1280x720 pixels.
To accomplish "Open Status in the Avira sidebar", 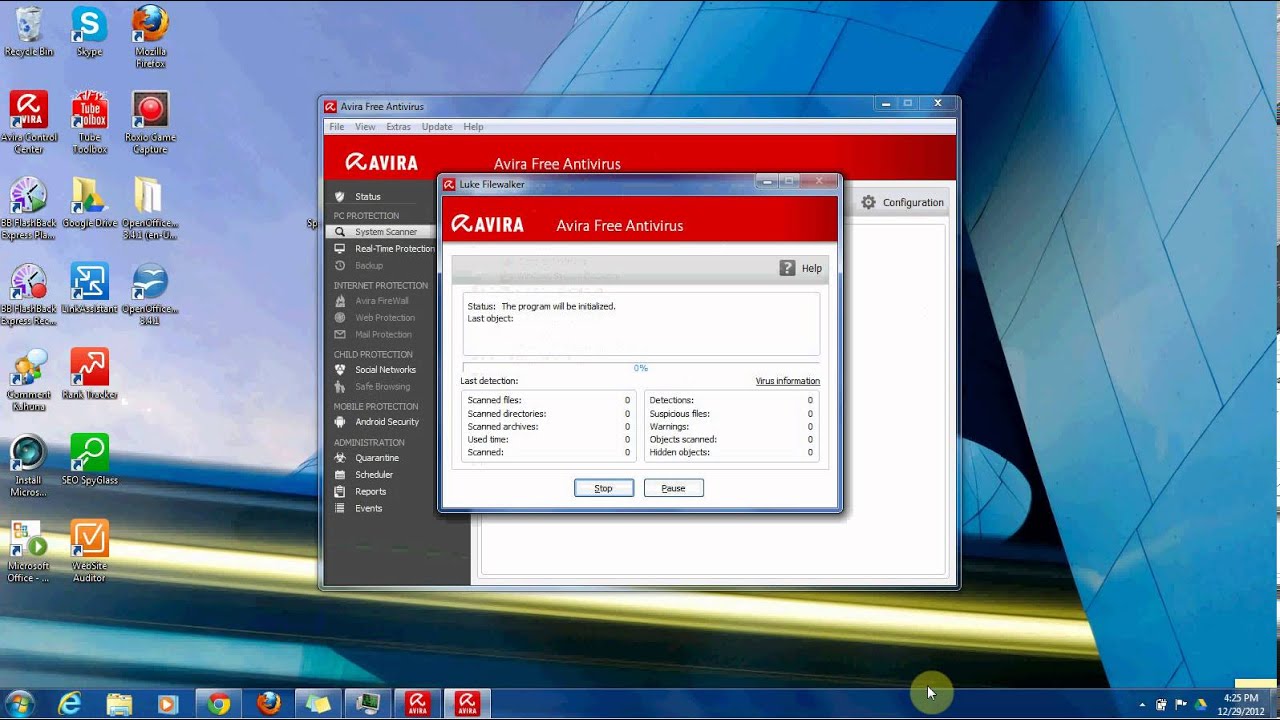I will pos(367,197).
